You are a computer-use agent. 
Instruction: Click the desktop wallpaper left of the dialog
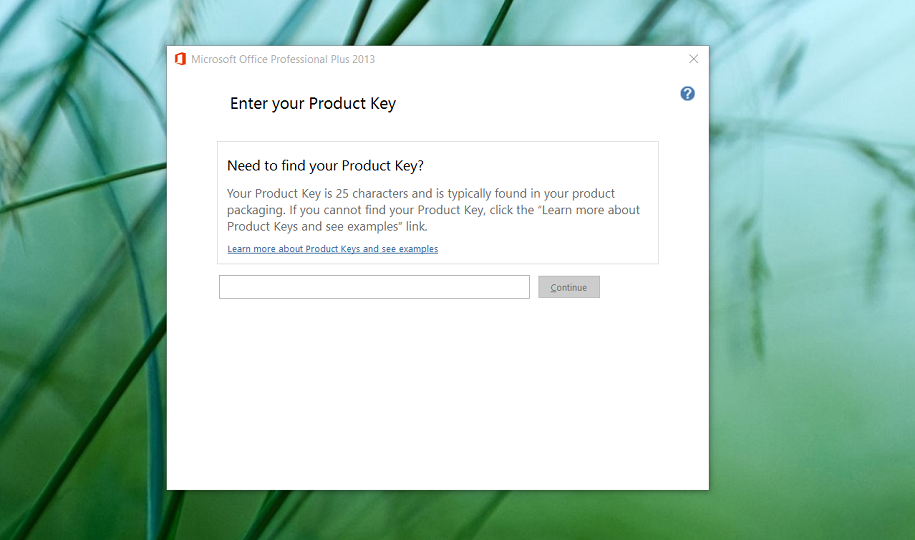tap(80, 300)
